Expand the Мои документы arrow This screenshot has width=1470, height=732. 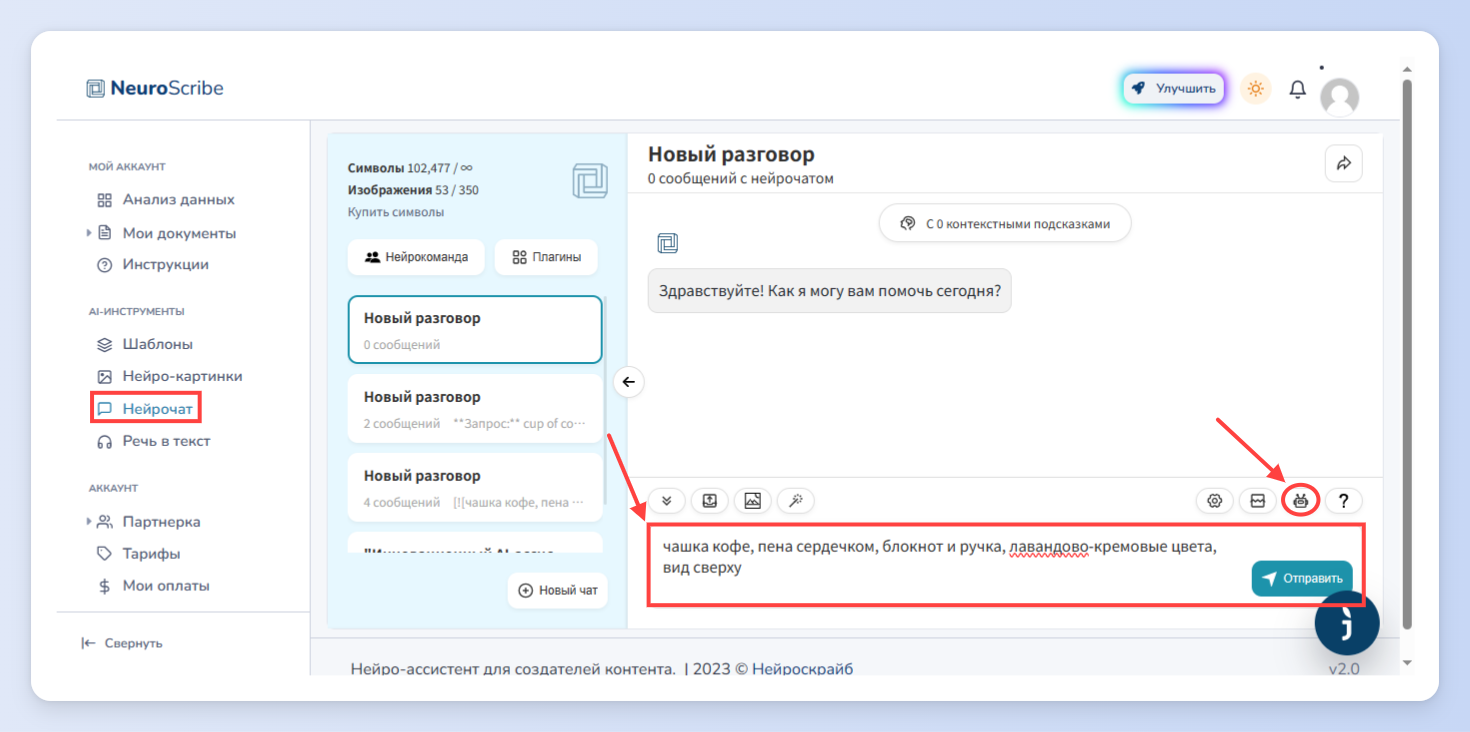[x=89, y=233]
